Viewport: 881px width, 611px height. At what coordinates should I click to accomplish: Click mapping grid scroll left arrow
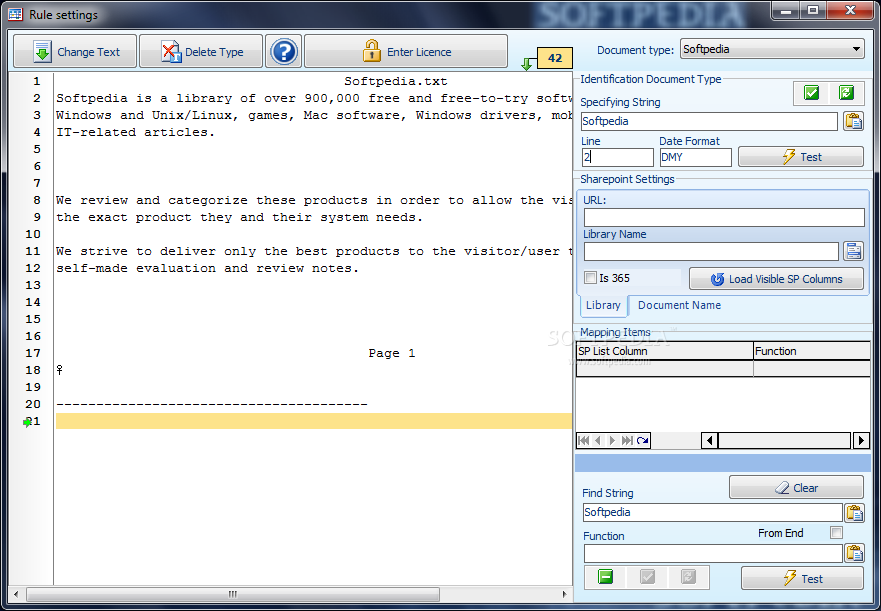(710, 440)
